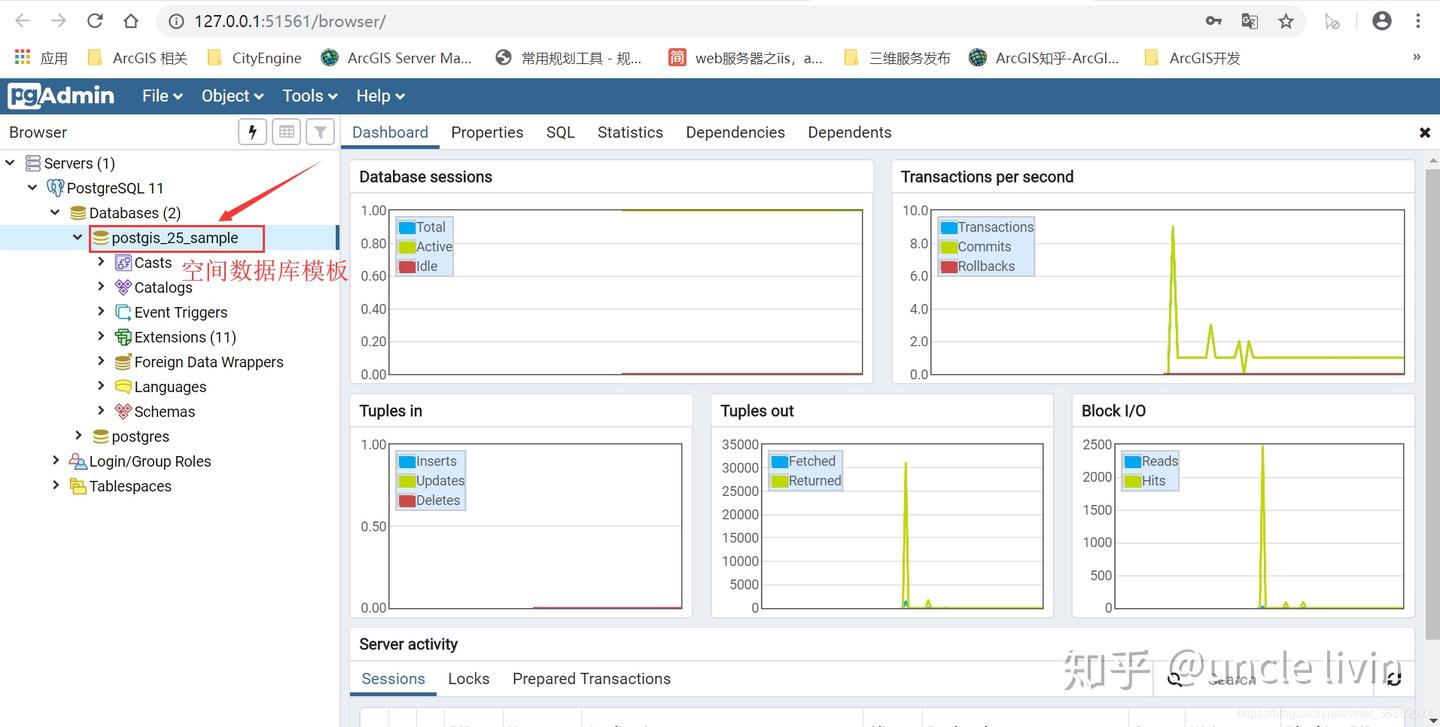
Task: Expand the Schemas node
Action: point(101,411)
